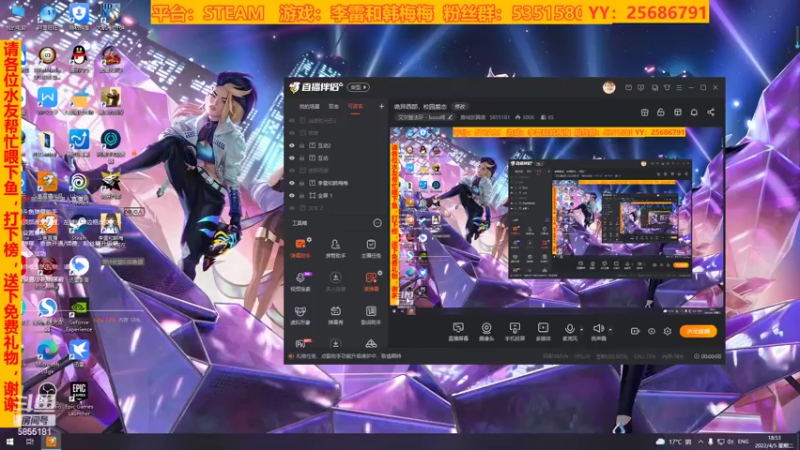Expand the microphone options arrow
The width and height of the screenshot is (800, 450).
coord(581,330)
